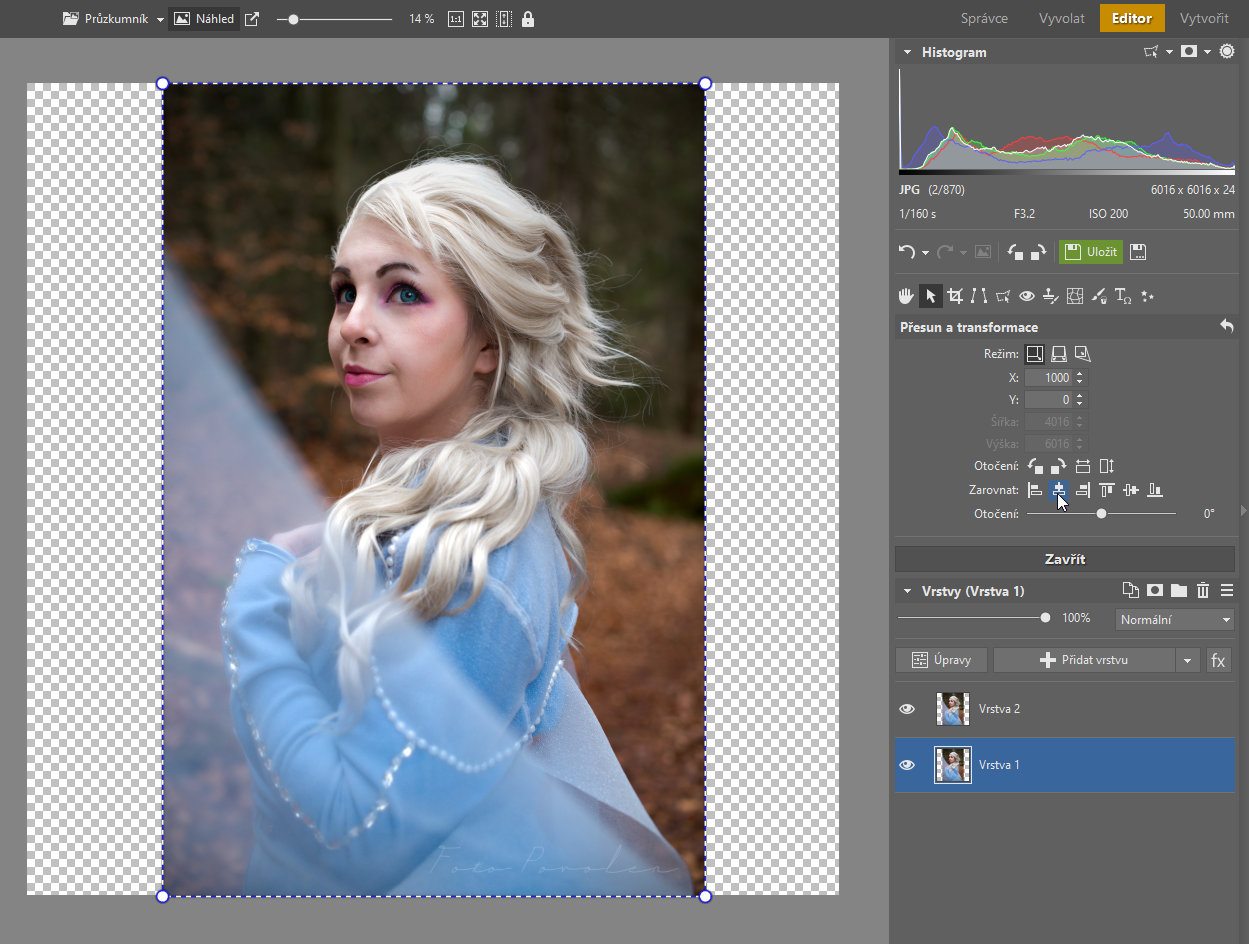Undo the last edit
The height and width of the screenshot is (944, 1249).
(907, 252)
